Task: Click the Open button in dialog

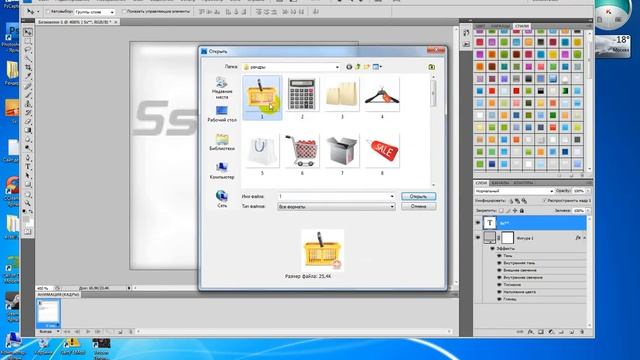Action: pyautogui.click(x=418, y=196)
